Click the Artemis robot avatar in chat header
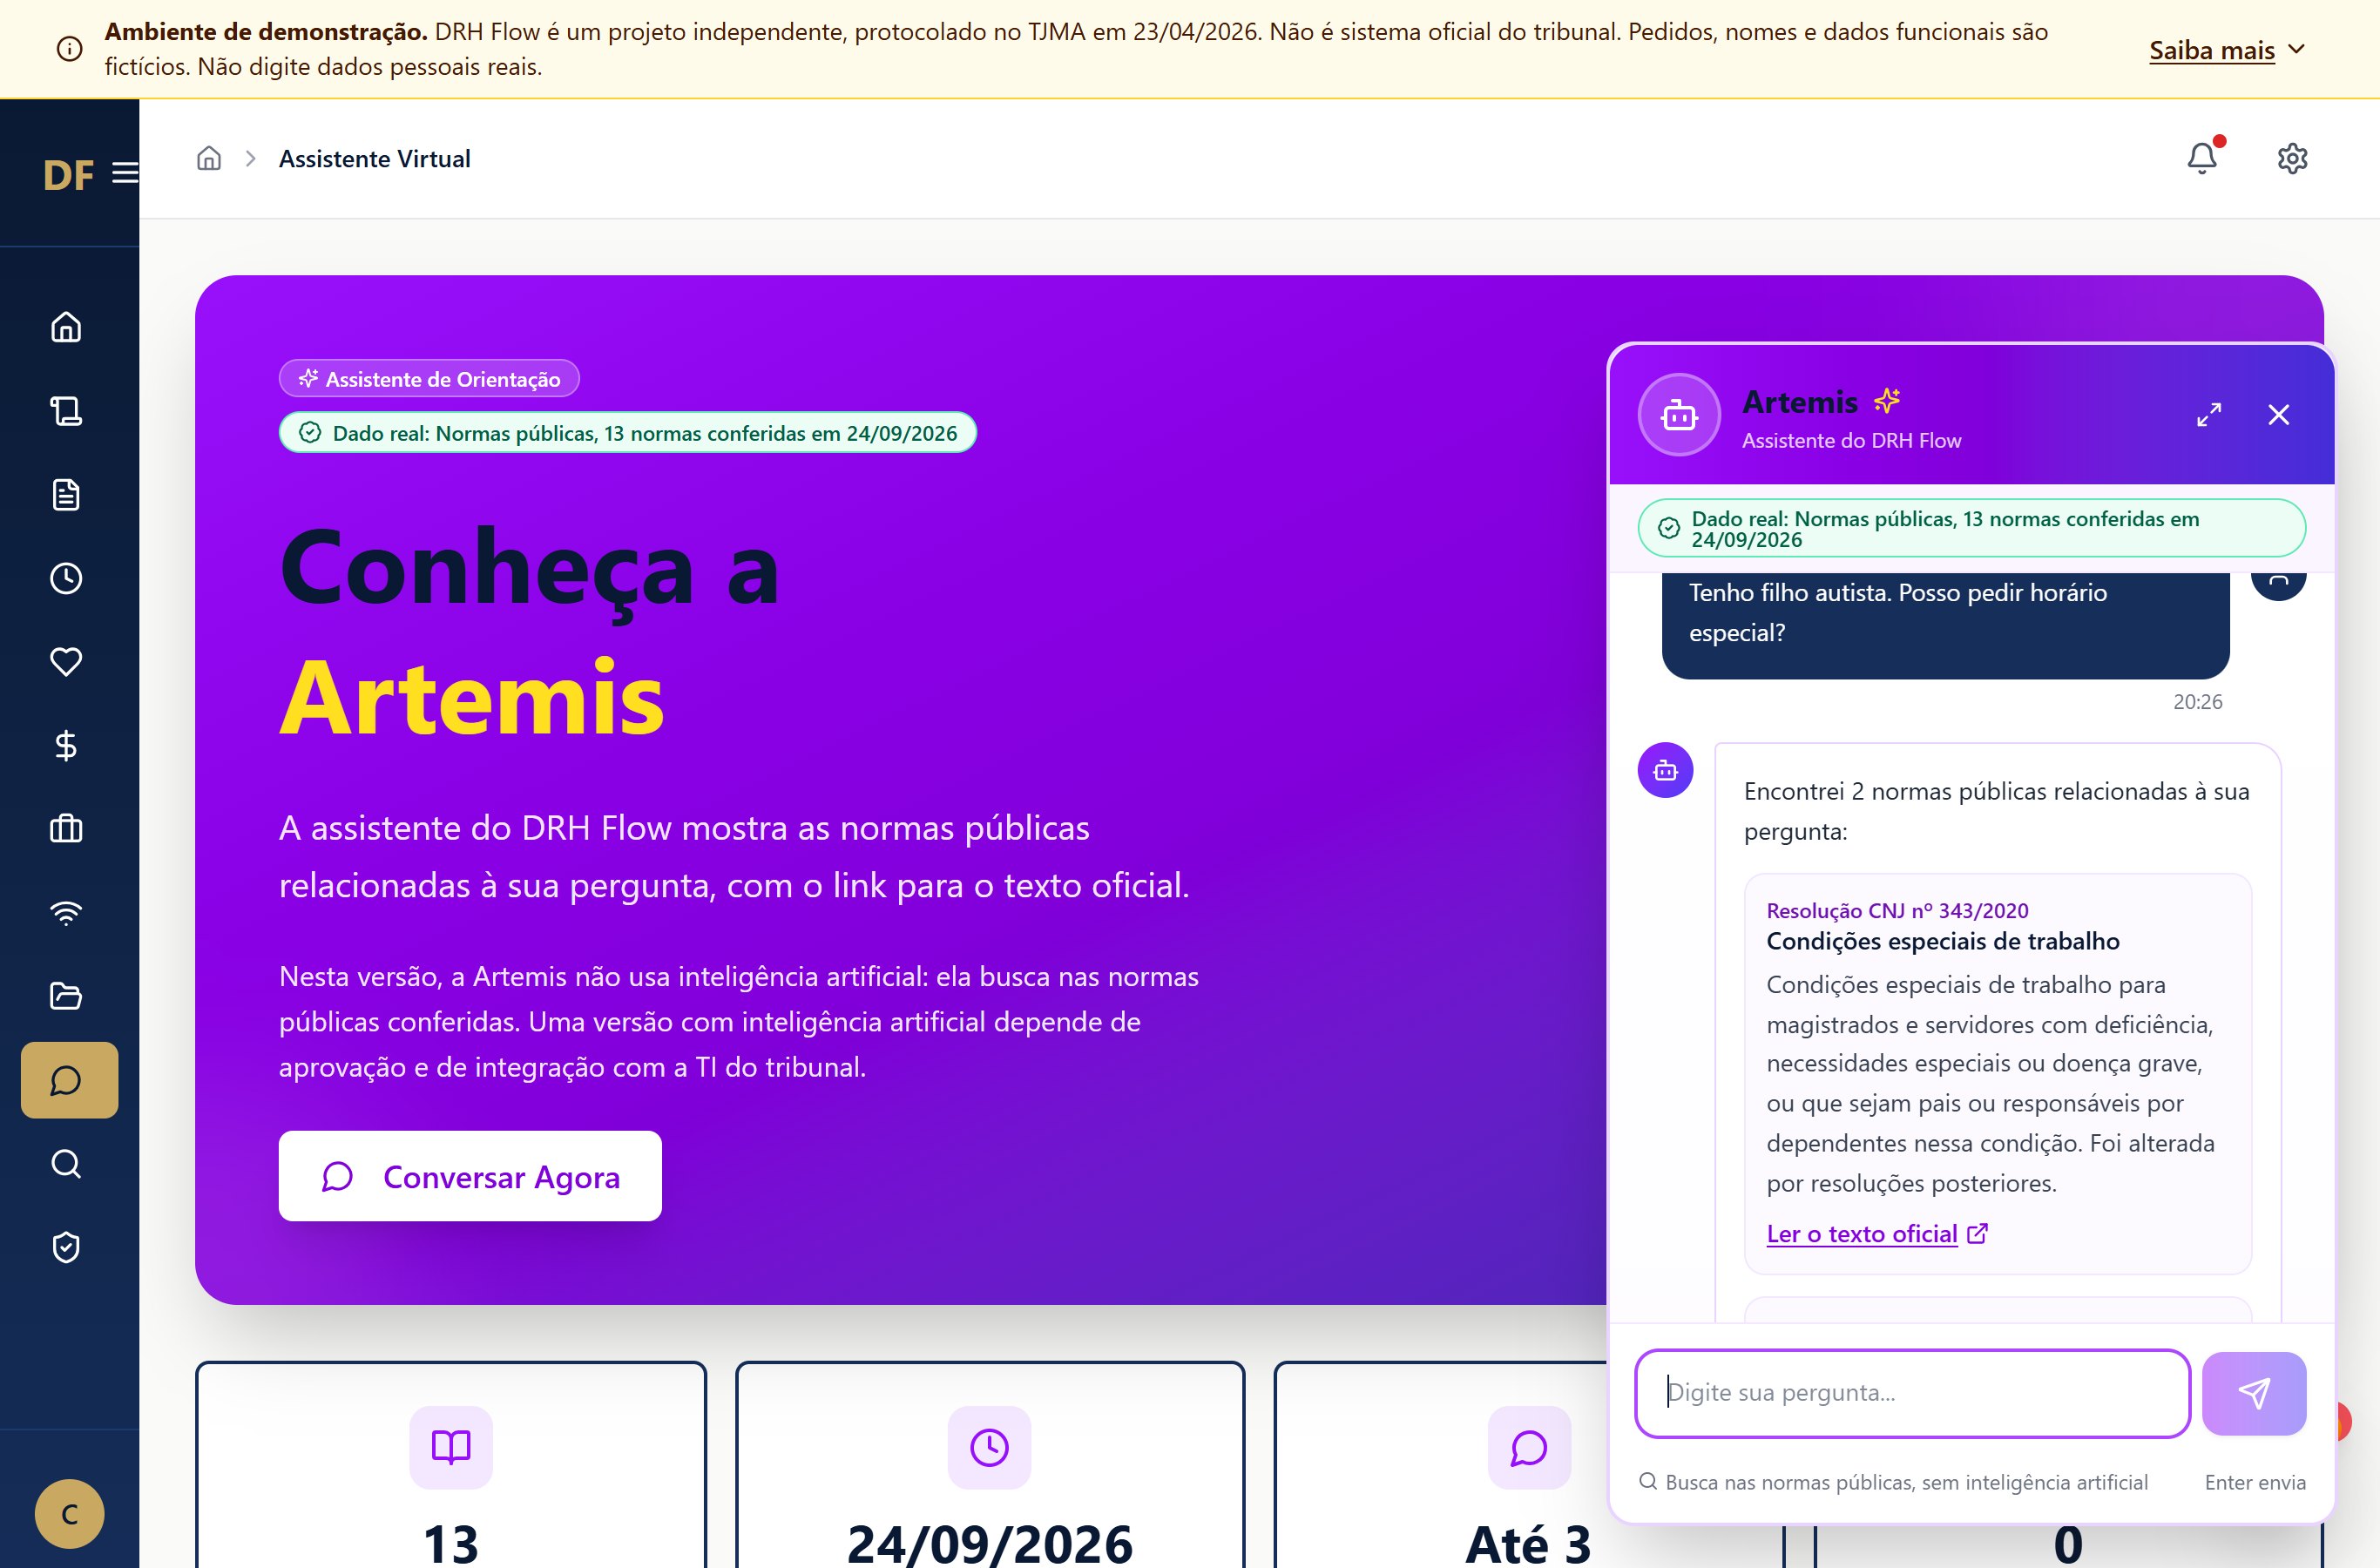 click(x=1679, y=415)
